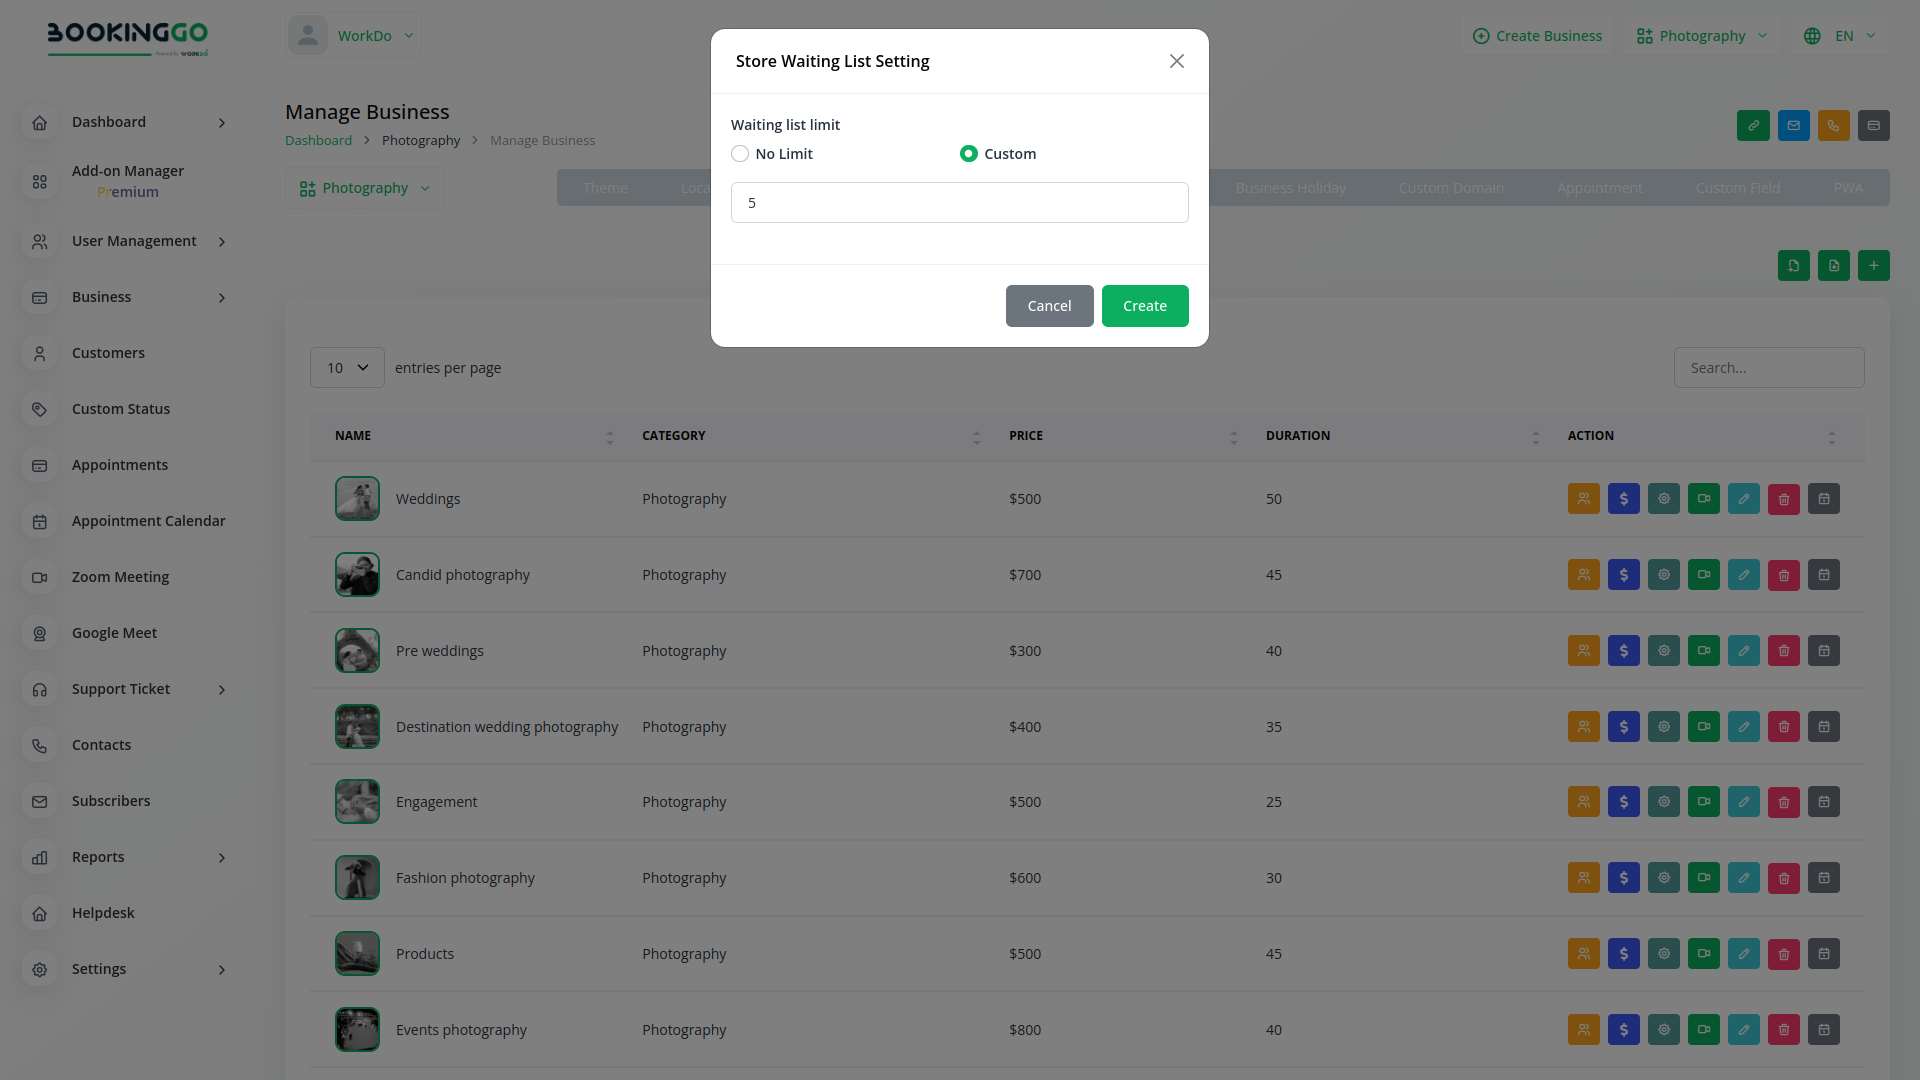1920x1080 pixels.
Task: Open Appointment Calendar in sidebar
Action: tap(148, 521)
